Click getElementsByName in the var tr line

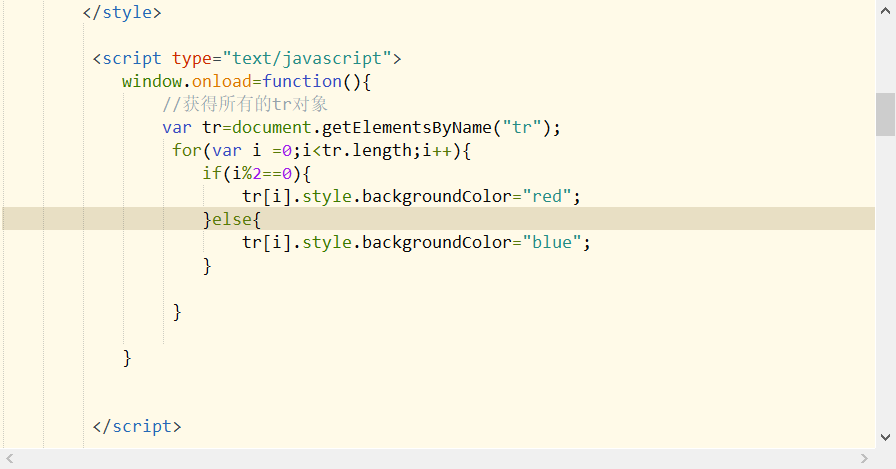(x=407, y=127)
